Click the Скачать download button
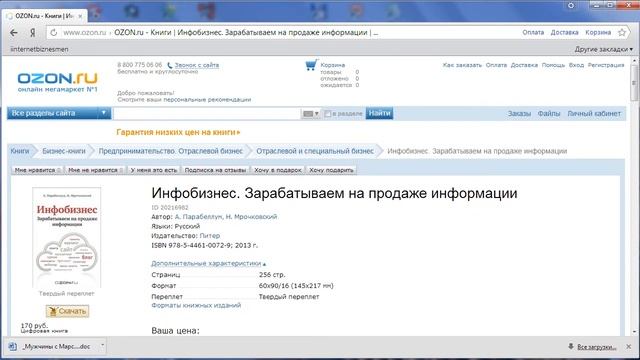This screenshot has height=360, width=640. (67, 311)
